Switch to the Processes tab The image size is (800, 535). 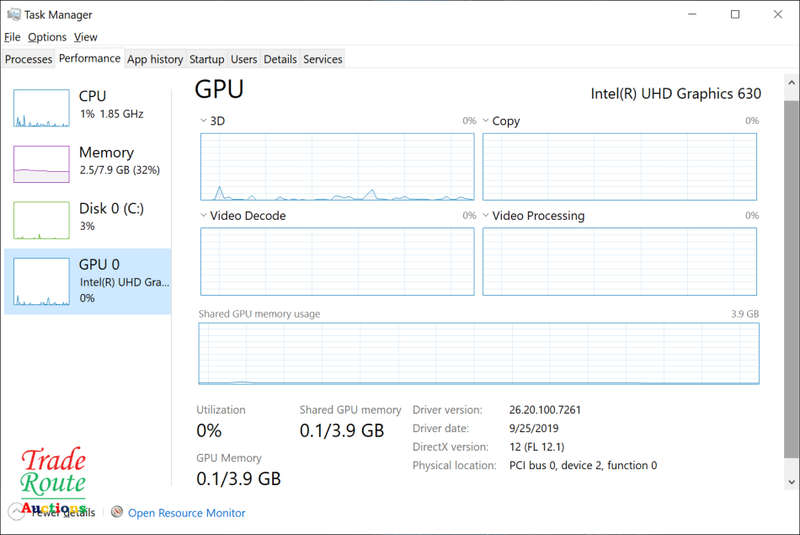tap(28, 59)
